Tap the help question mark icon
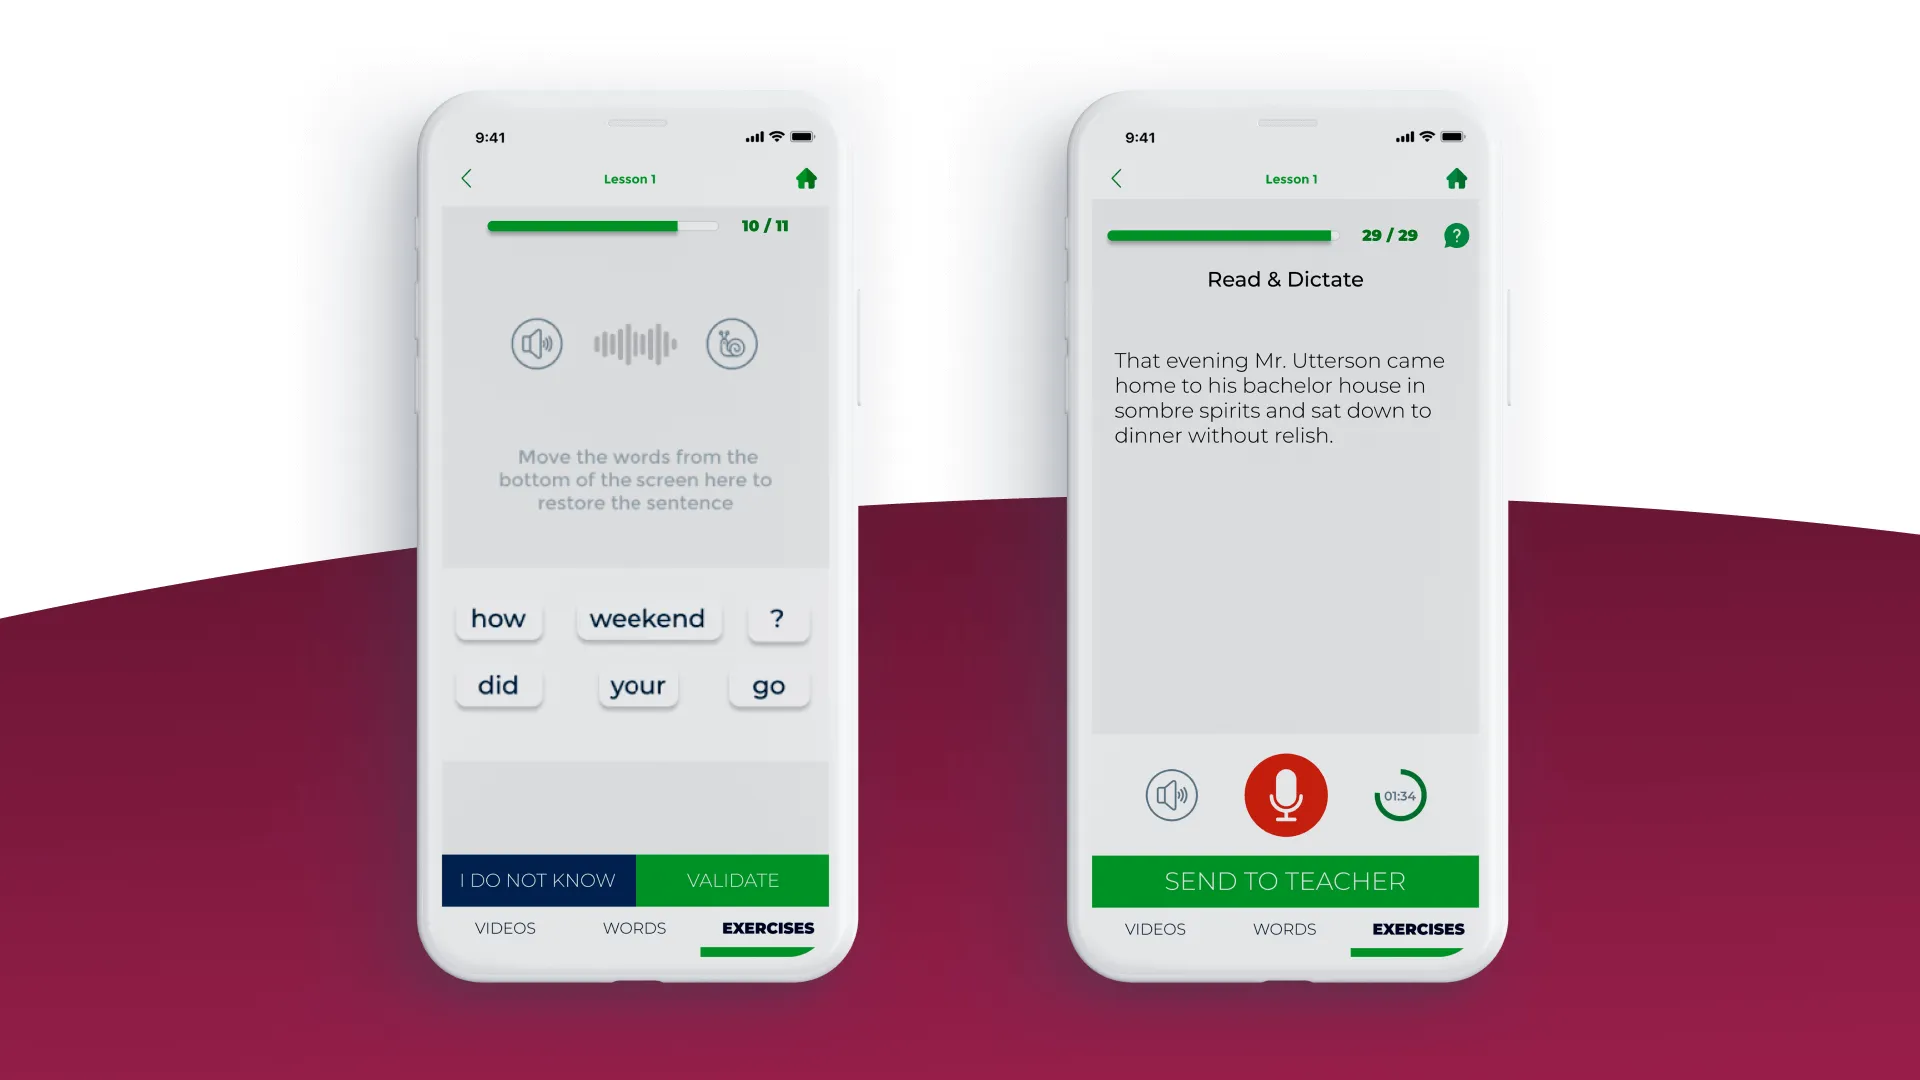This screenshot has height=1080, width=1920. pyautogui.click(x=1456, y=235)
